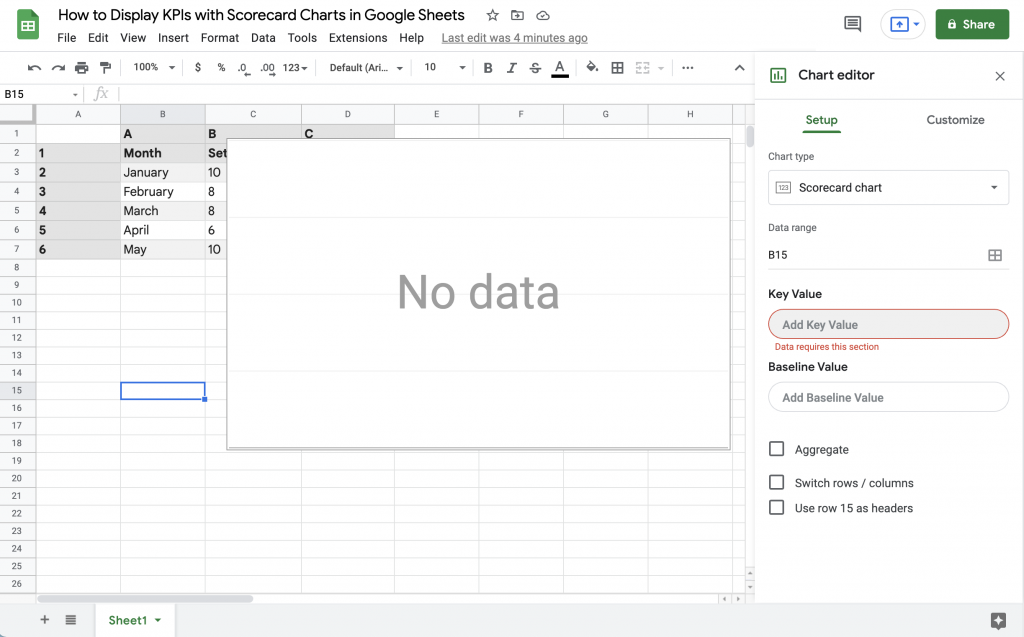Apply strikethrough formatting
The width and height of the screenshot is (1024, 637).
tap(535, 67)
